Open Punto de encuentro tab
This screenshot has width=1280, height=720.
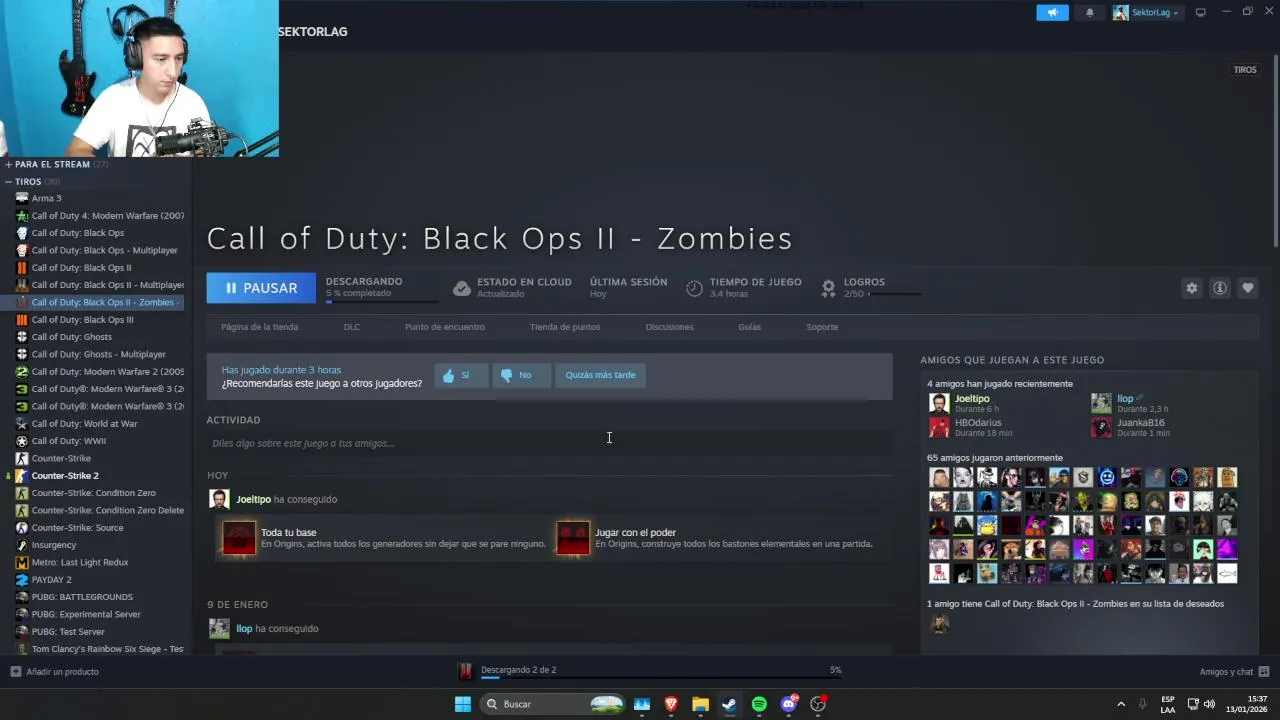[445, 327]
